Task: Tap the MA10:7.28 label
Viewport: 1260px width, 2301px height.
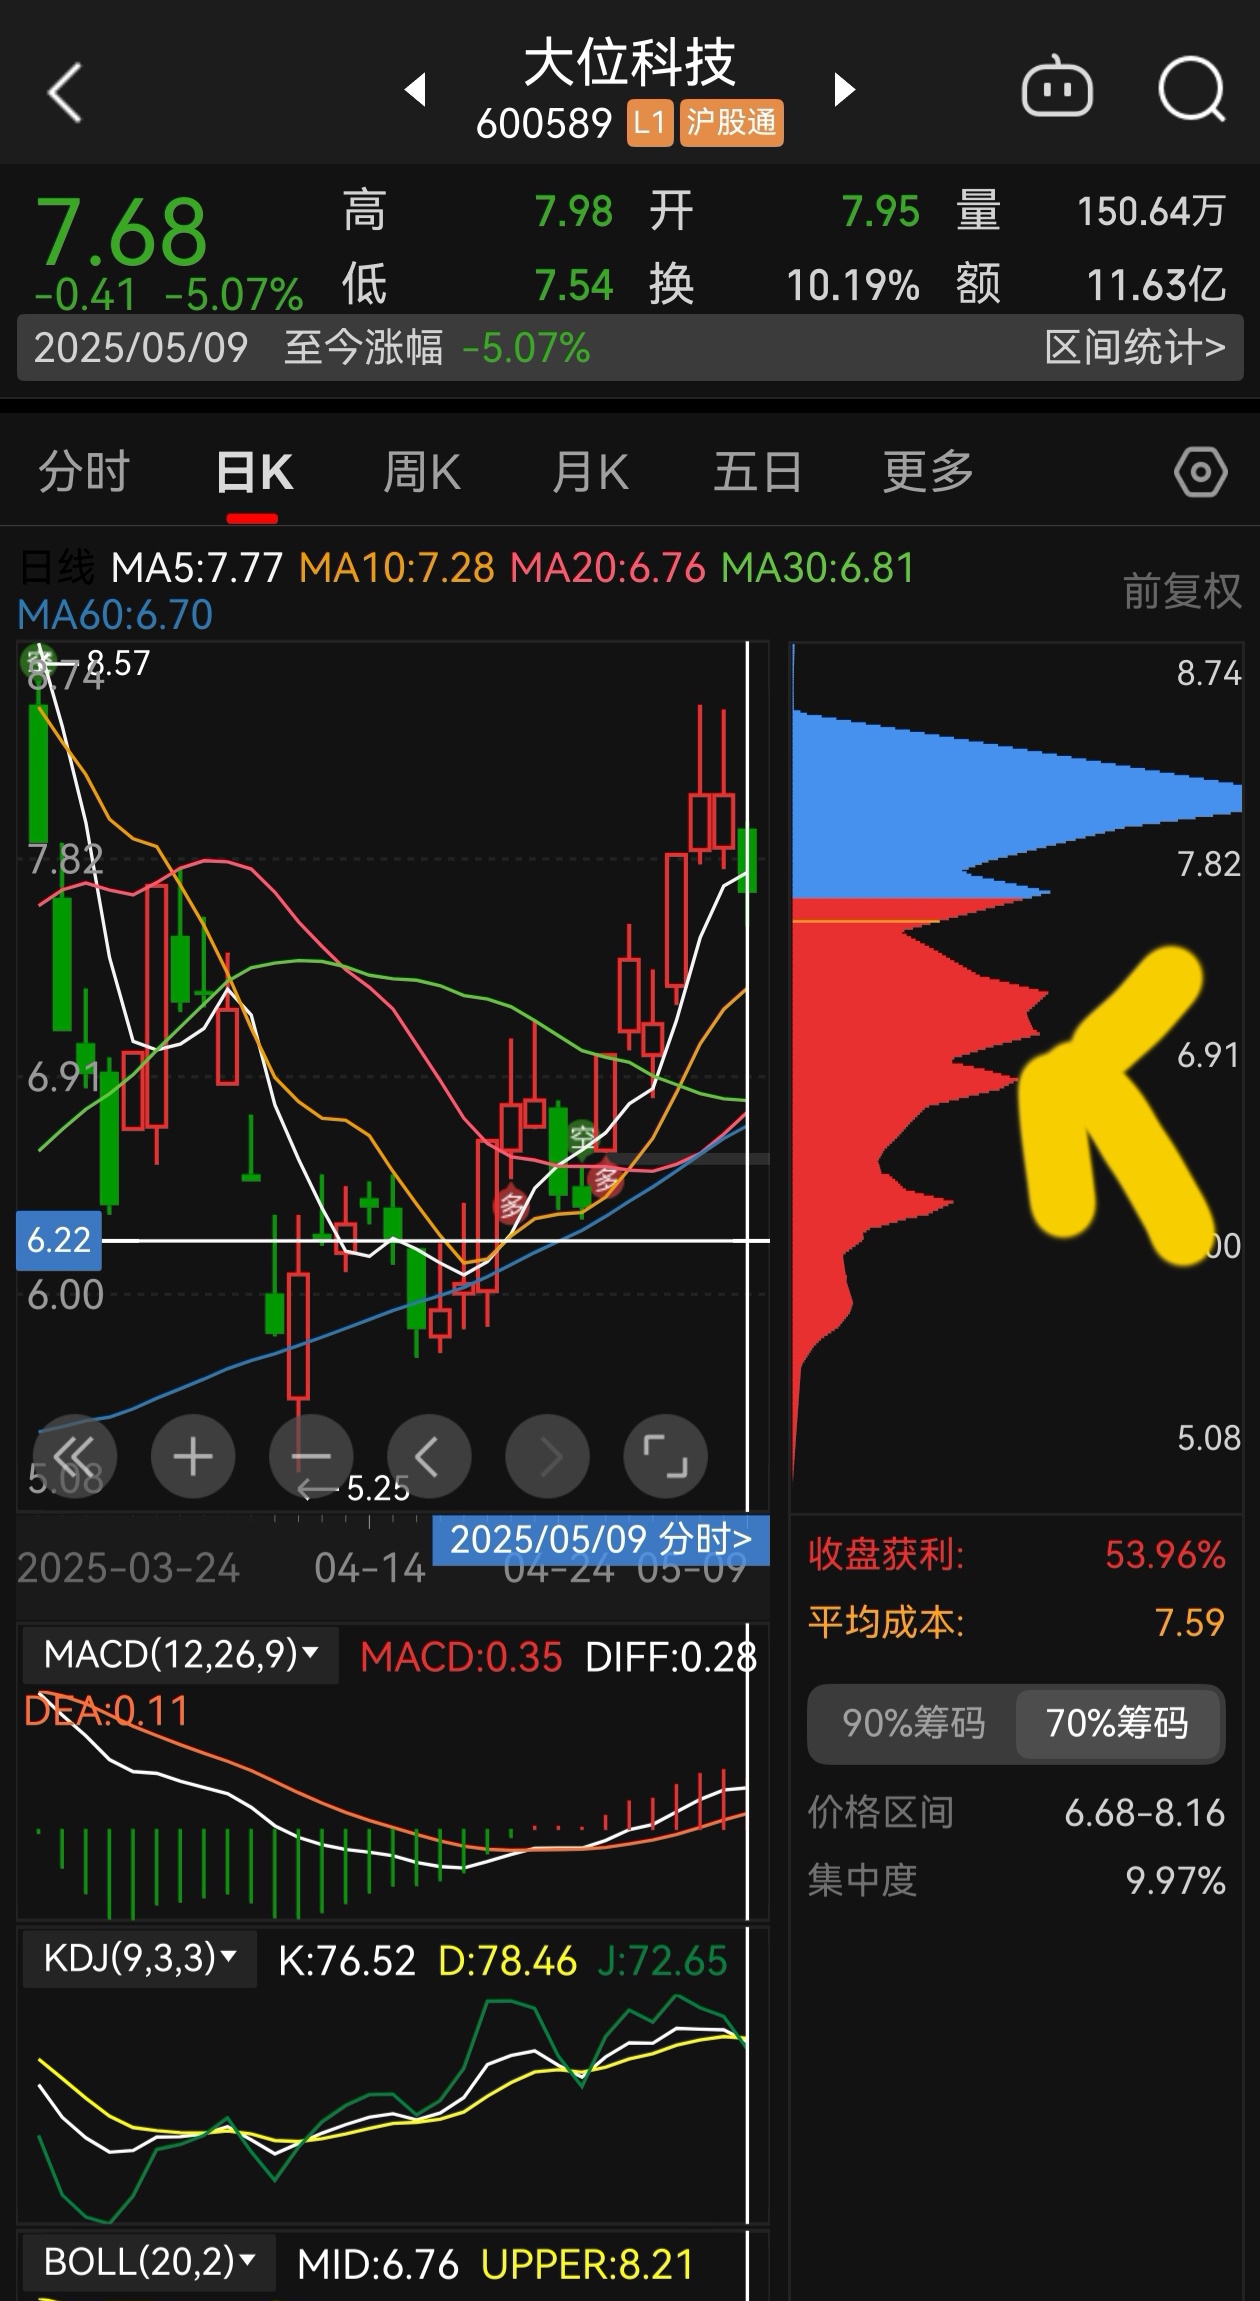Action: pos(397,568)
